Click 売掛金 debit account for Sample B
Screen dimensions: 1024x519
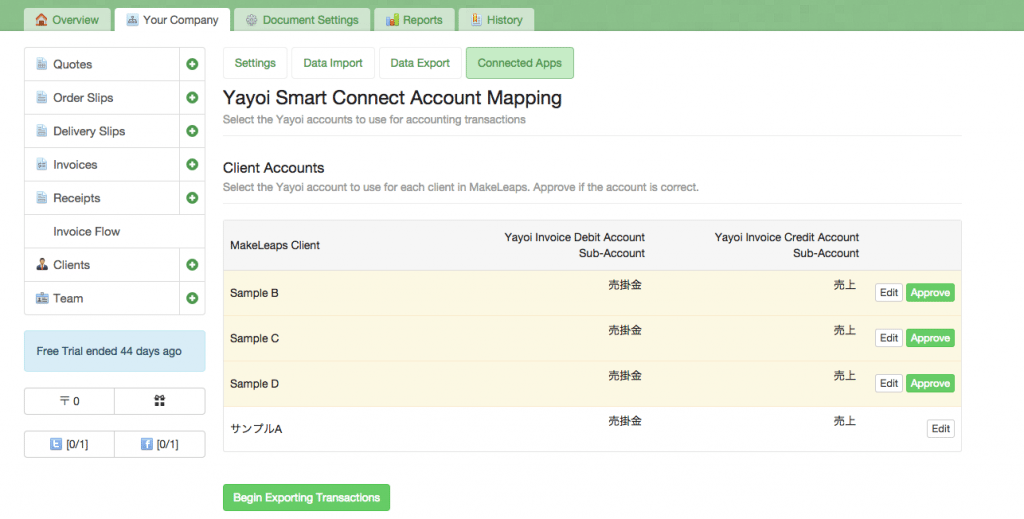click(x=625, y=285)
